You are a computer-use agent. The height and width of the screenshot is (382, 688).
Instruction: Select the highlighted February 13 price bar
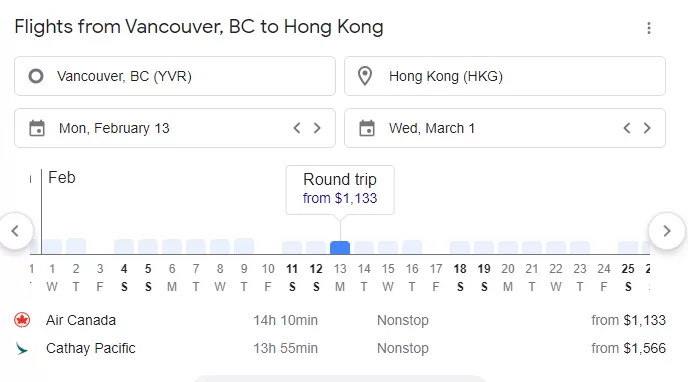point(340,247)
